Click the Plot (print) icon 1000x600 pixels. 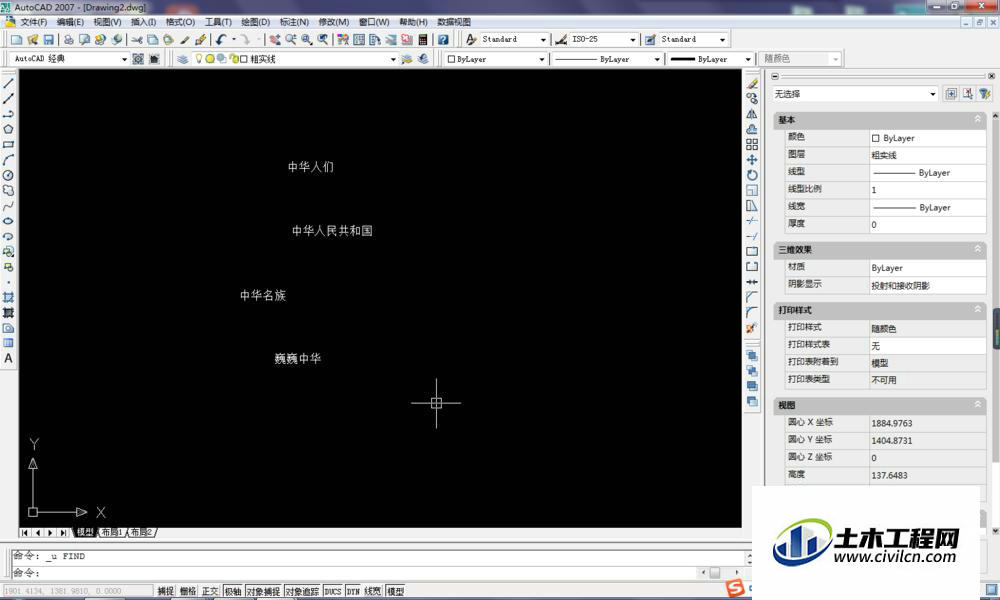point(68,40)
